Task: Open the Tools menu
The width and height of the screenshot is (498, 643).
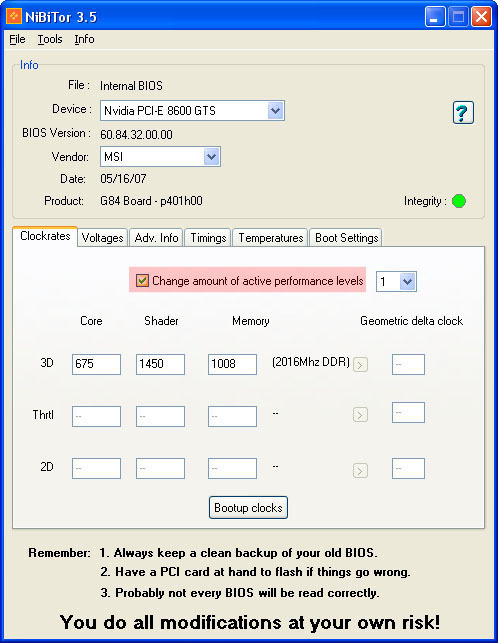Action: point(50,39)
